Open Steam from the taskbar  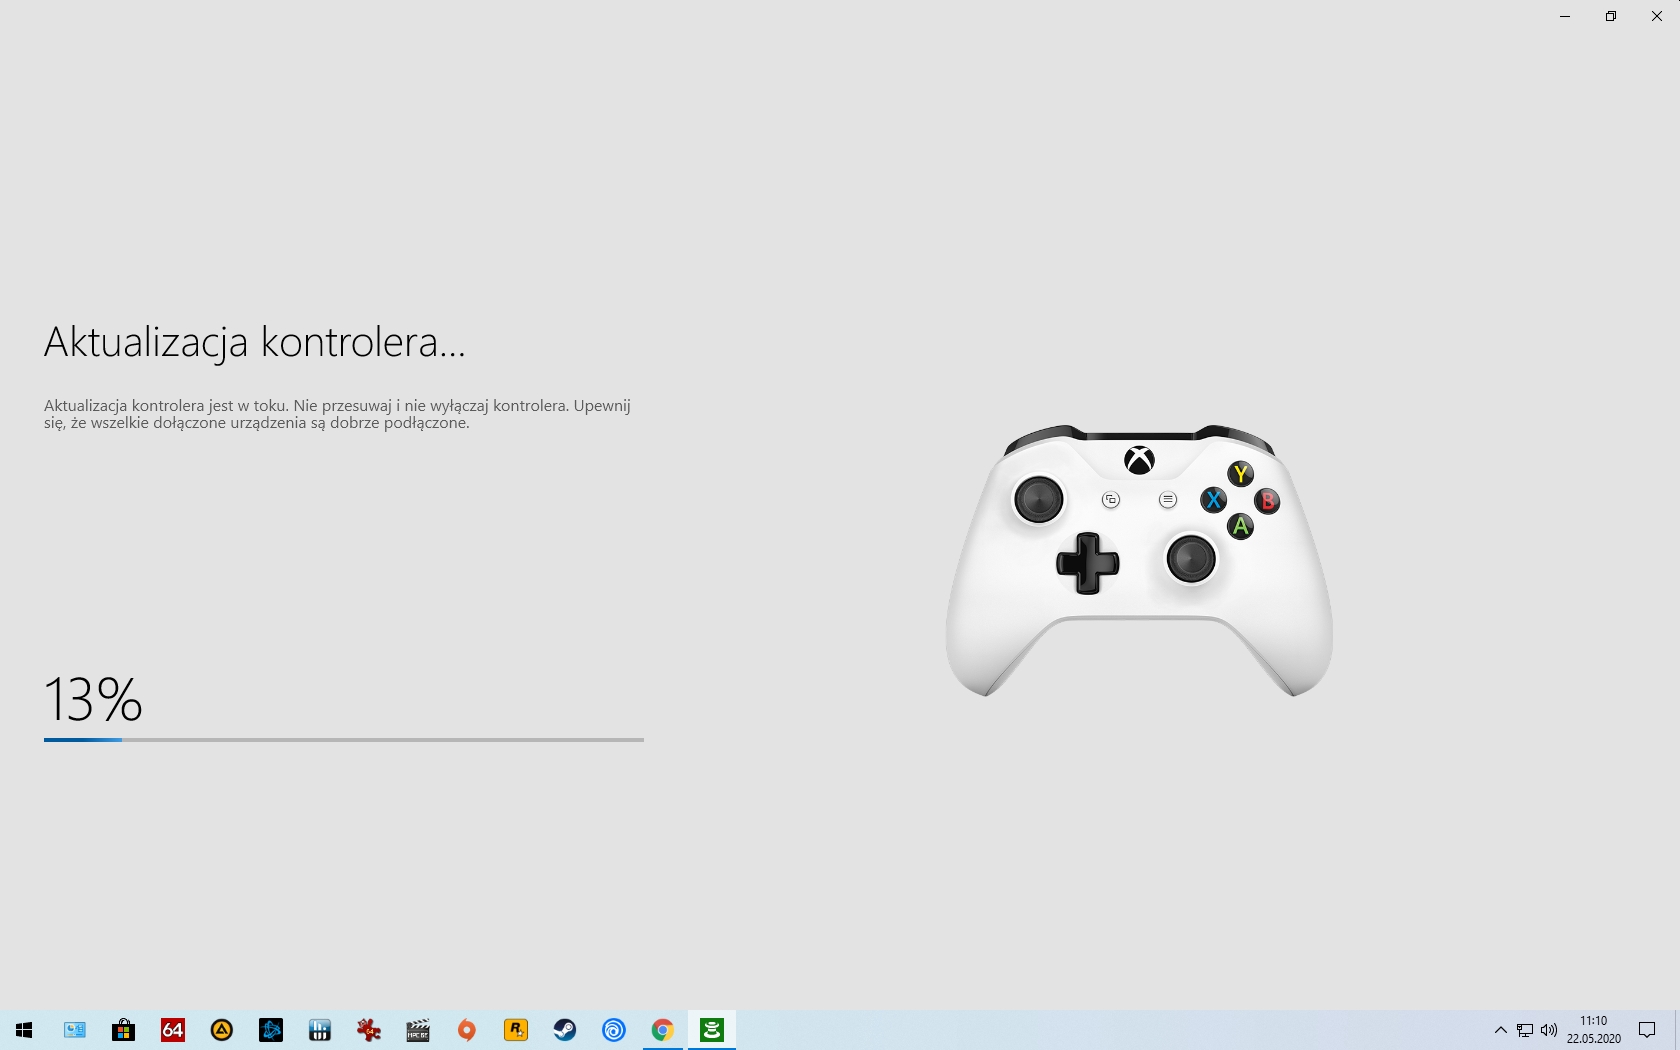tap(564, 1030)
